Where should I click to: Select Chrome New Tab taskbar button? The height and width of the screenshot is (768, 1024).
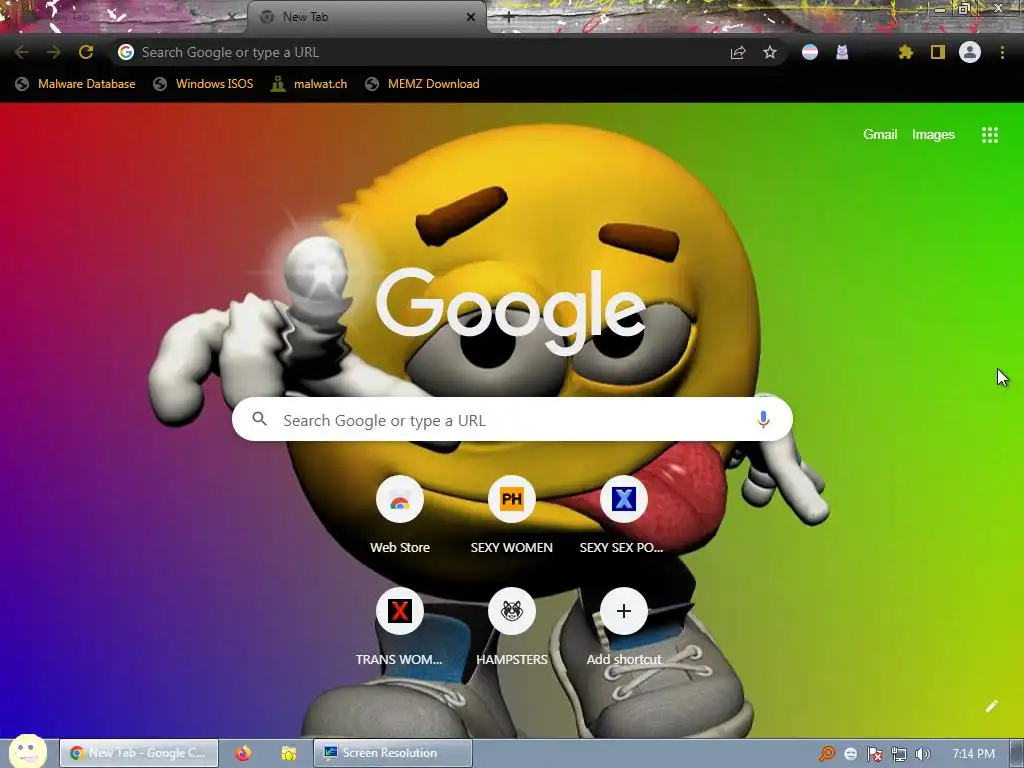139,753
